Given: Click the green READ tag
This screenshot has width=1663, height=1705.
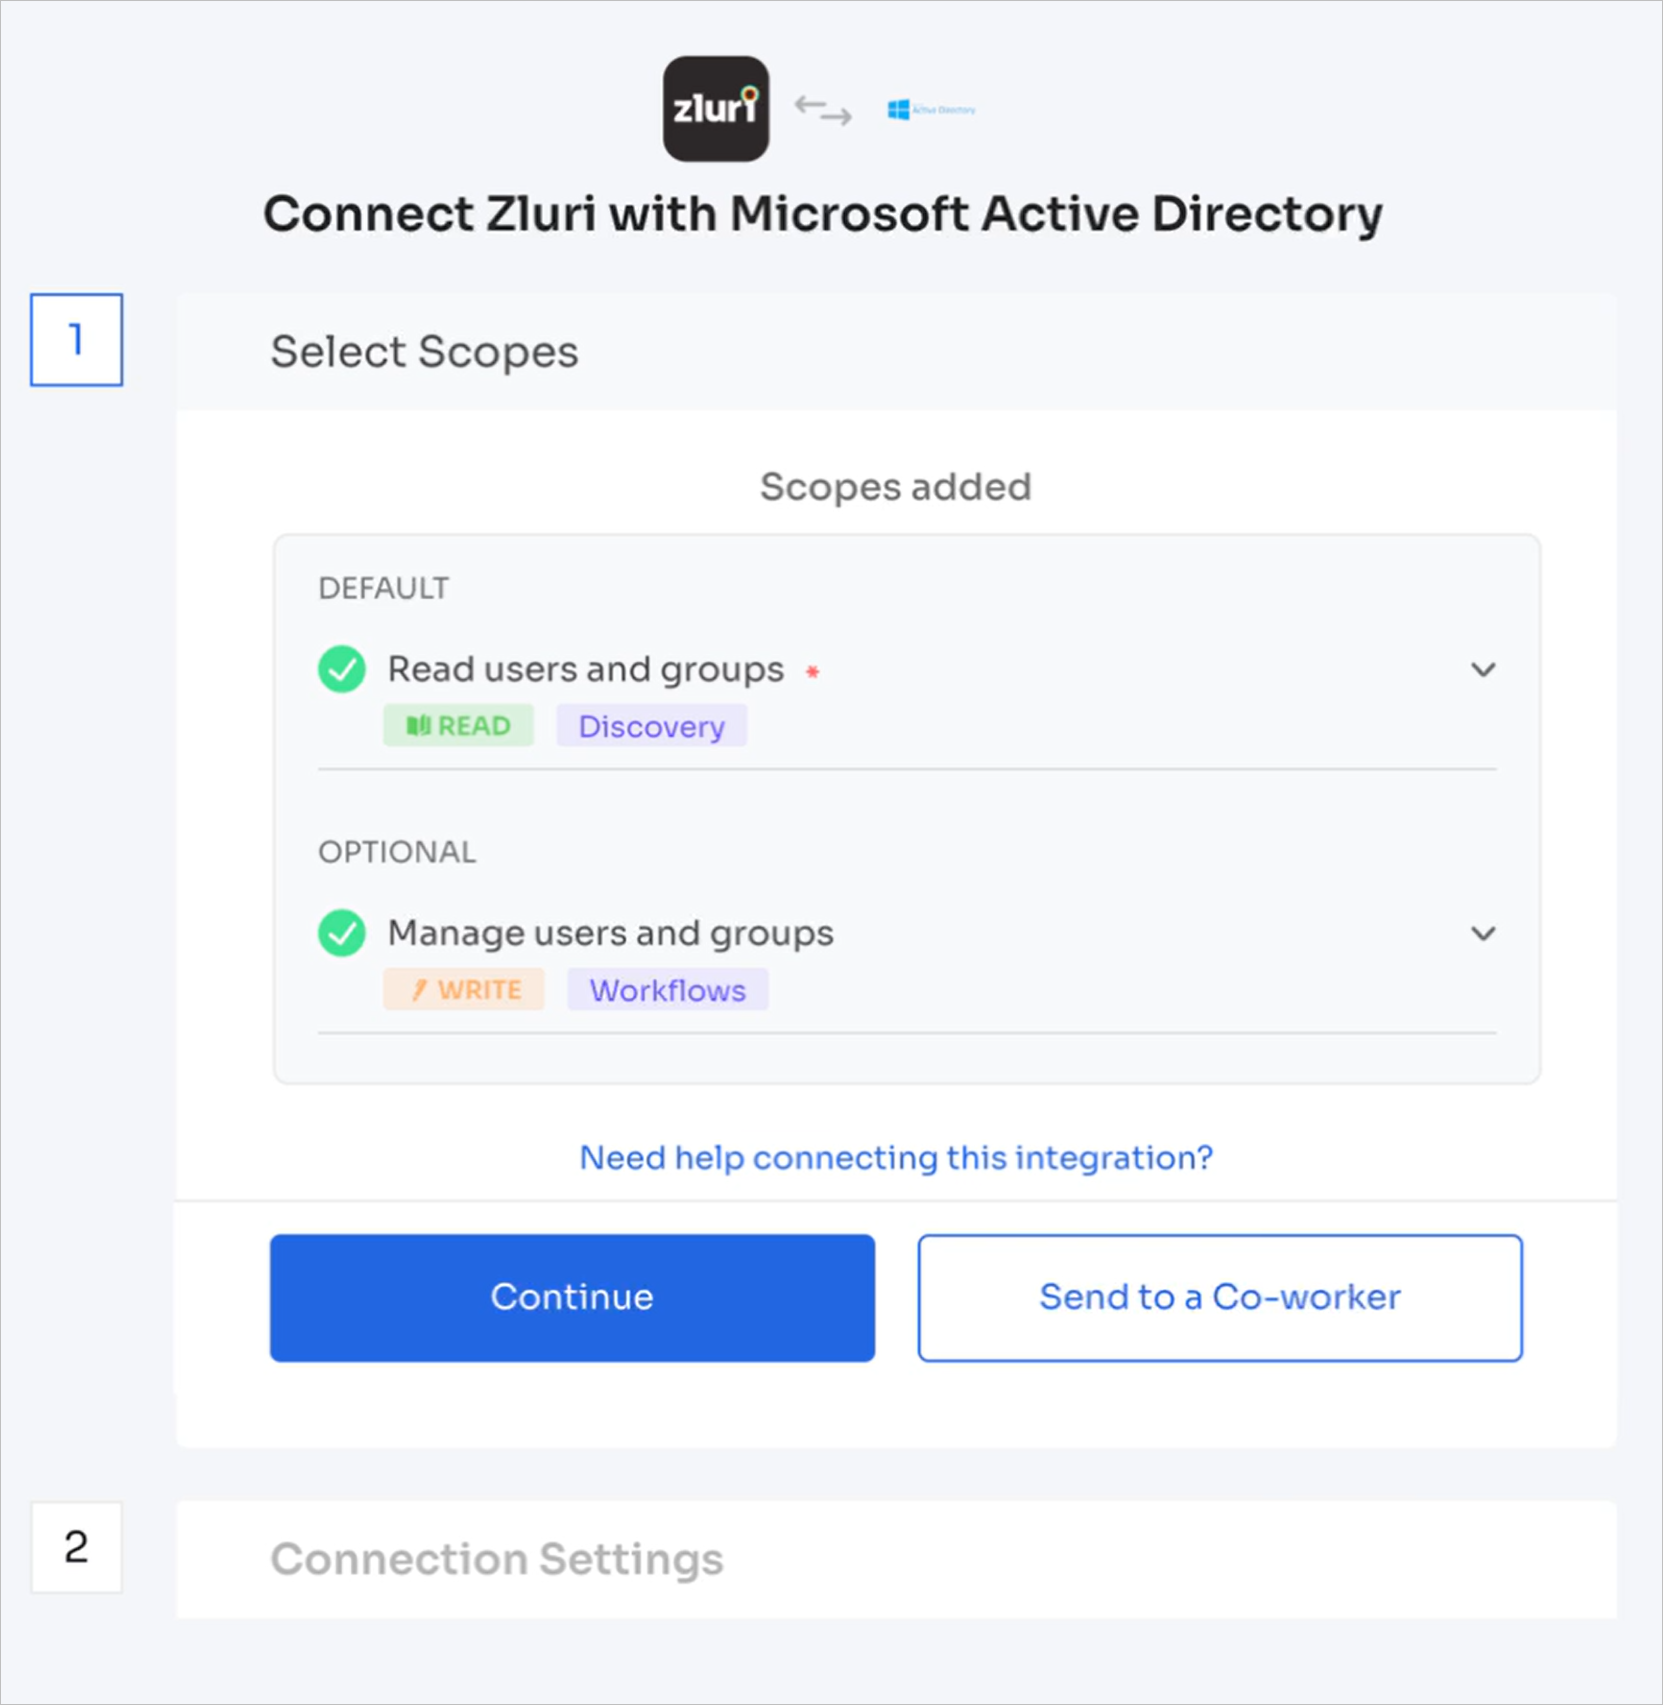Looking at the screenshot, I should point(458,726).
